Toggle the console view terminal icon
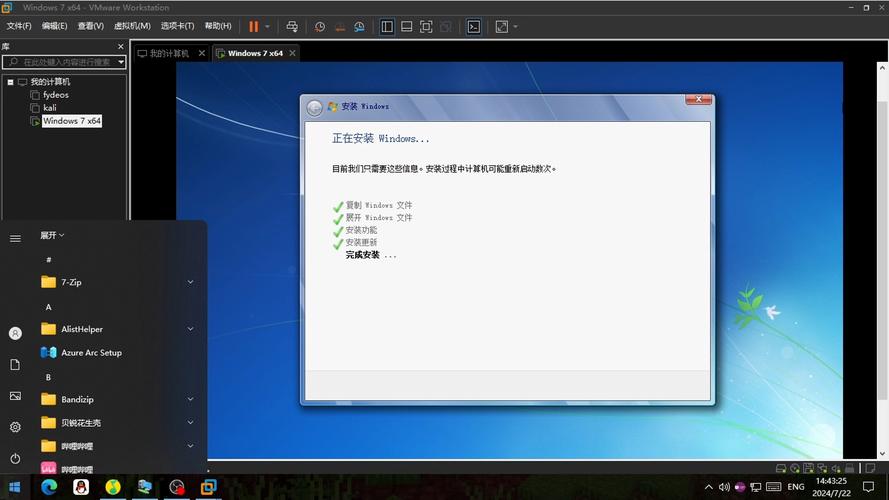 coord(473,27)
